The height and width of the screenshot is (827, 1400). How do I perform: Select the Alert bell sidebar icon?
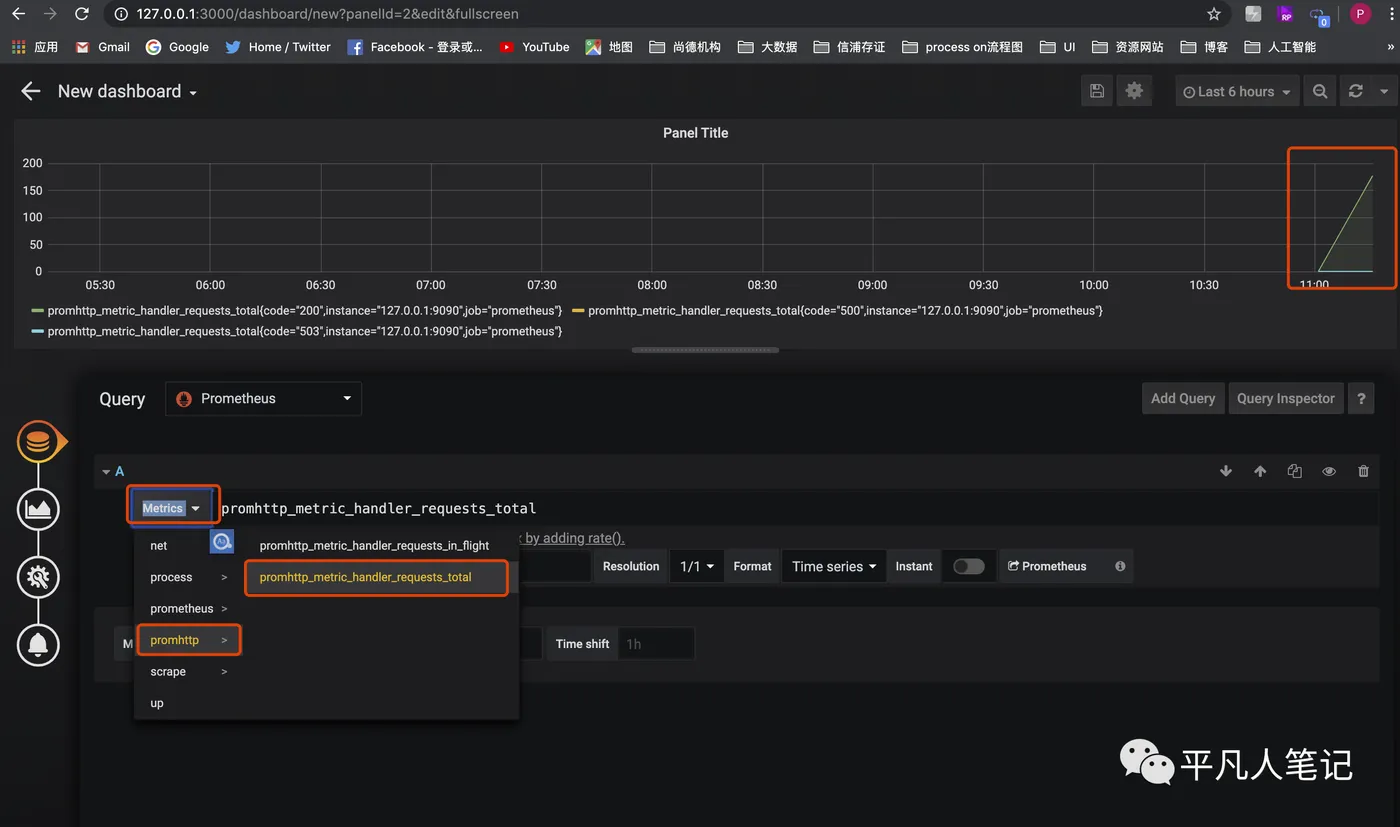click(x=38, y=645)
